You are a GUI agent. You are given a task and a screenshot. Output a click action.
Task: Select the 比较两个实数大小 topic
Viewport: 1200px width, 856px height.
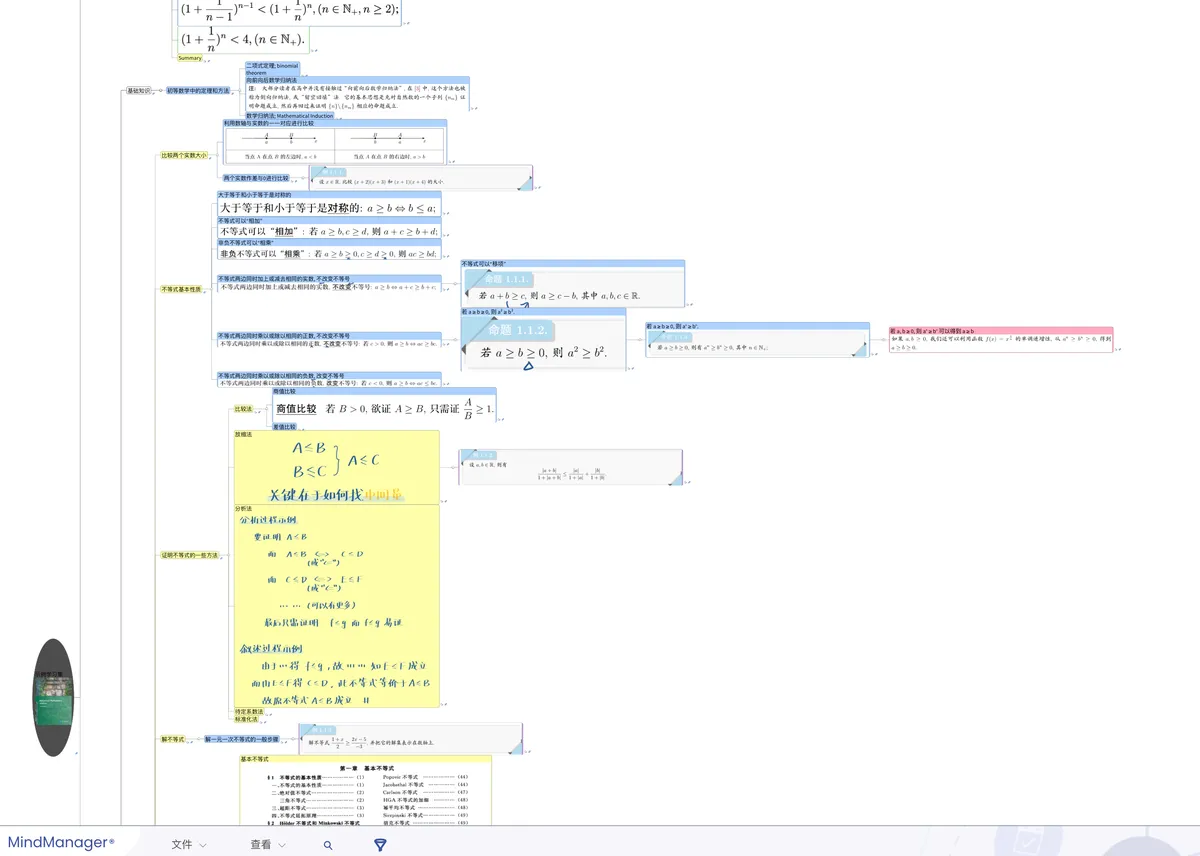184,156
